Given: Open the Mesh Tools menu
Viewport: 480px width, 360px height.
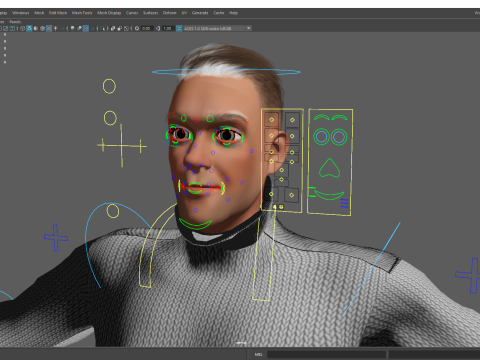Looking at the screenshot, I should point(82,13).
